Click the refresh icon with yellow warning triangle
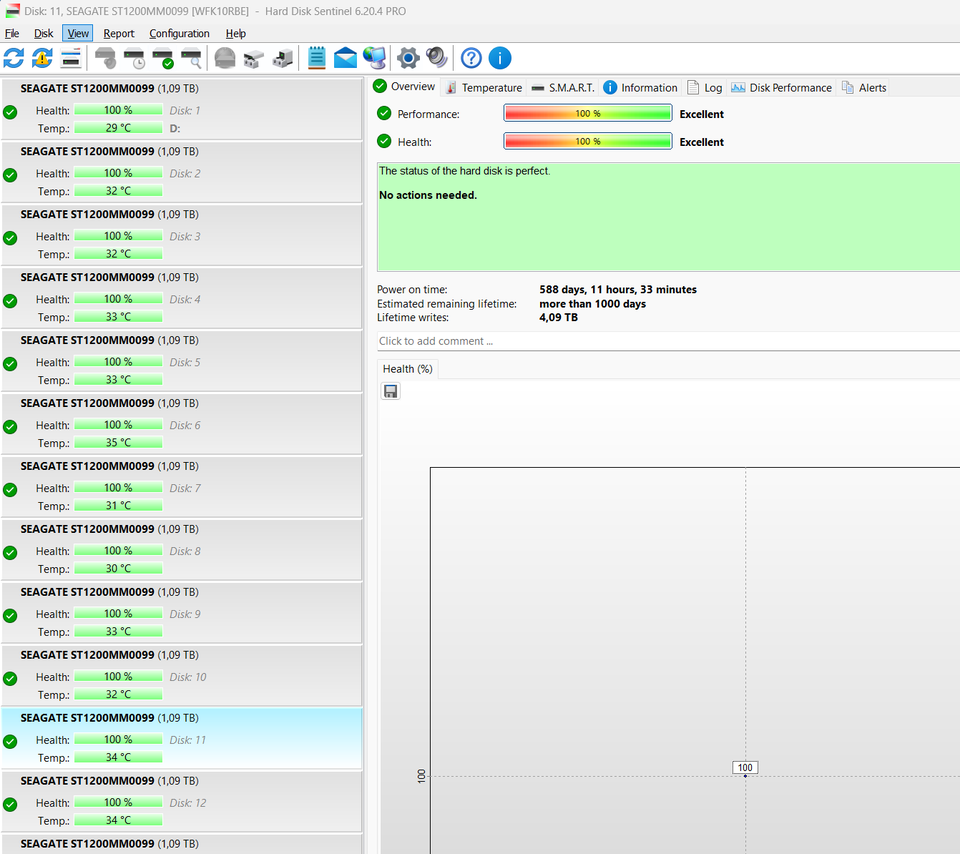 [x=42, y=58]
